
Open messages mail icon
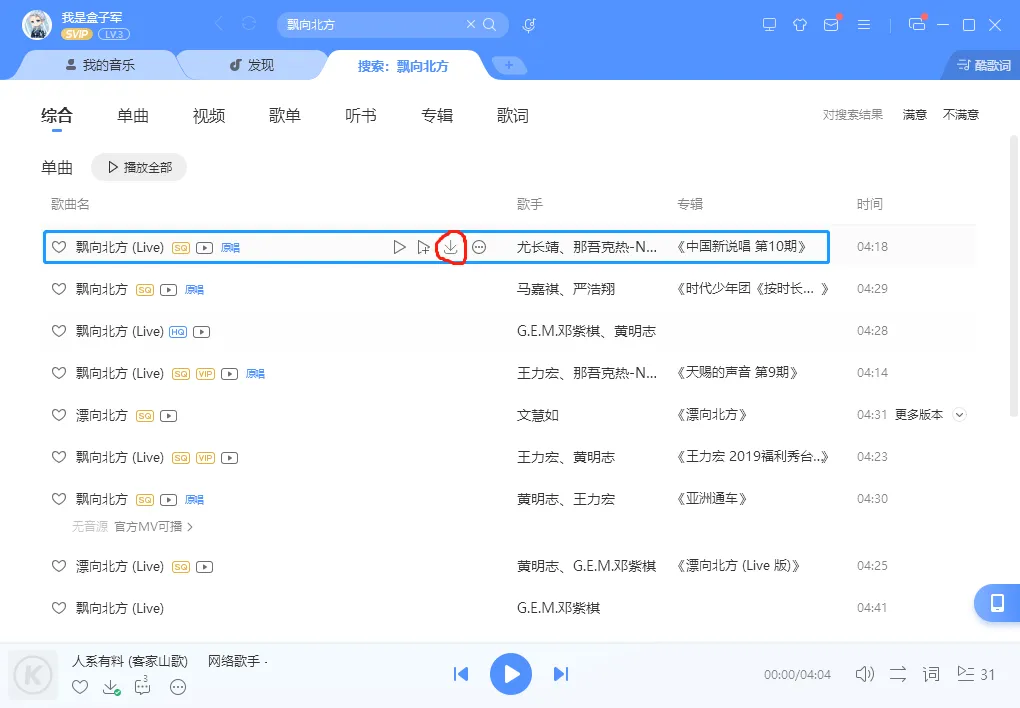(831, 25)
